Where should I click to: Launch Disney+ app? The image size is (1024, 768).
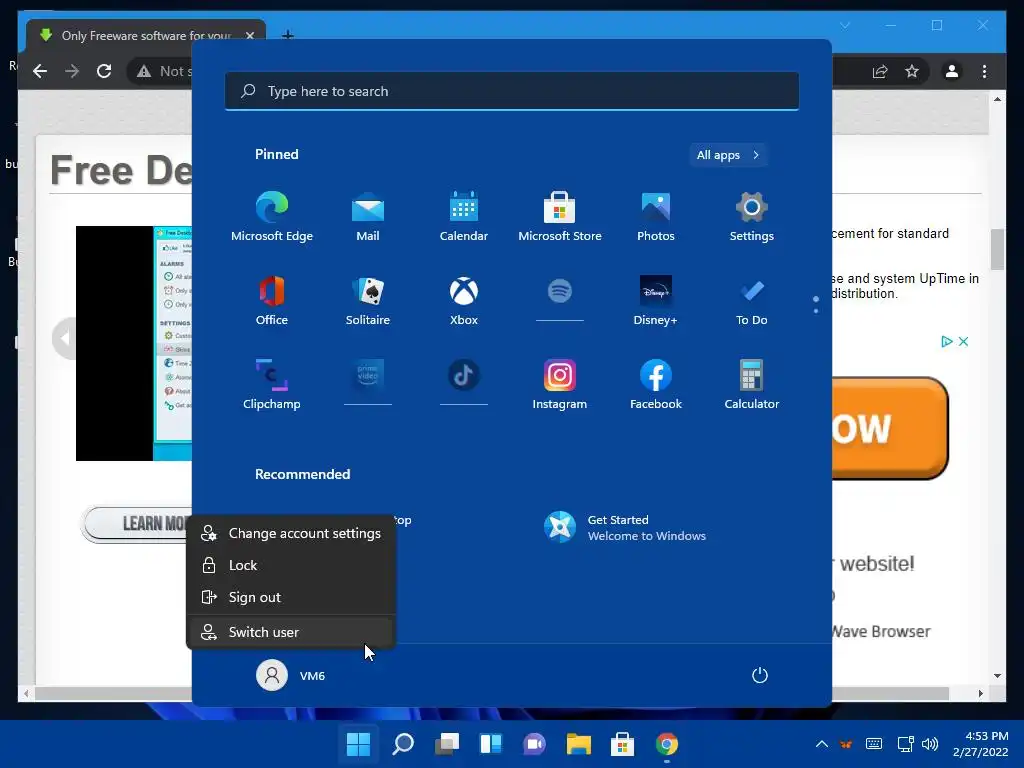pyautogui.click(x=656, y=300)
